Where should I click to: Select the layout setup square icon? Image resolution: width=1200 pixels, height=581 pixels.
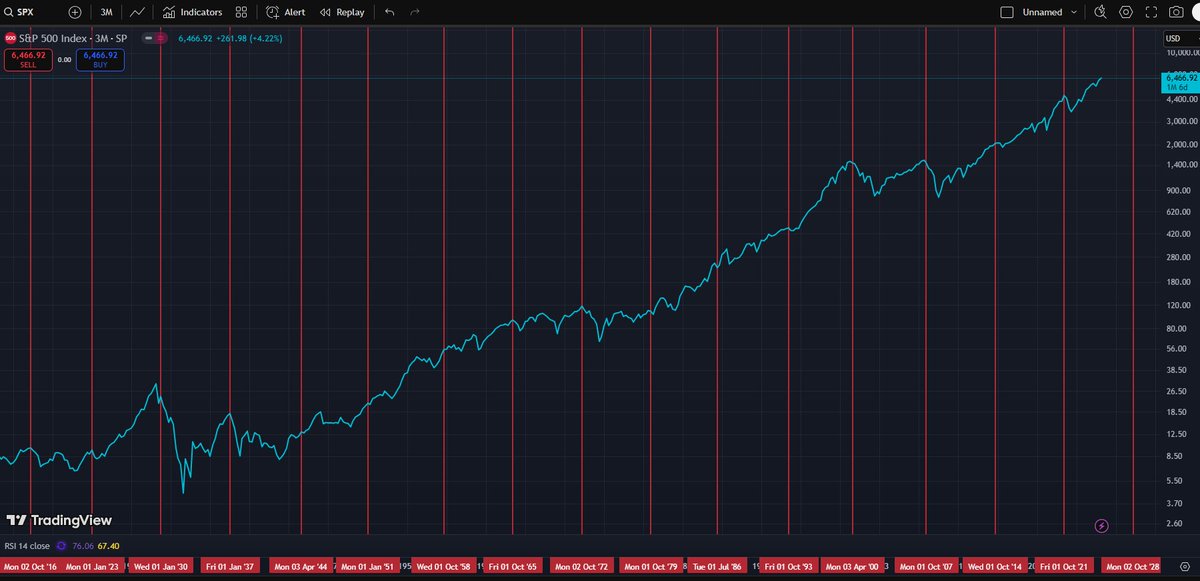pyautogui.click(x=1007, y=12)
